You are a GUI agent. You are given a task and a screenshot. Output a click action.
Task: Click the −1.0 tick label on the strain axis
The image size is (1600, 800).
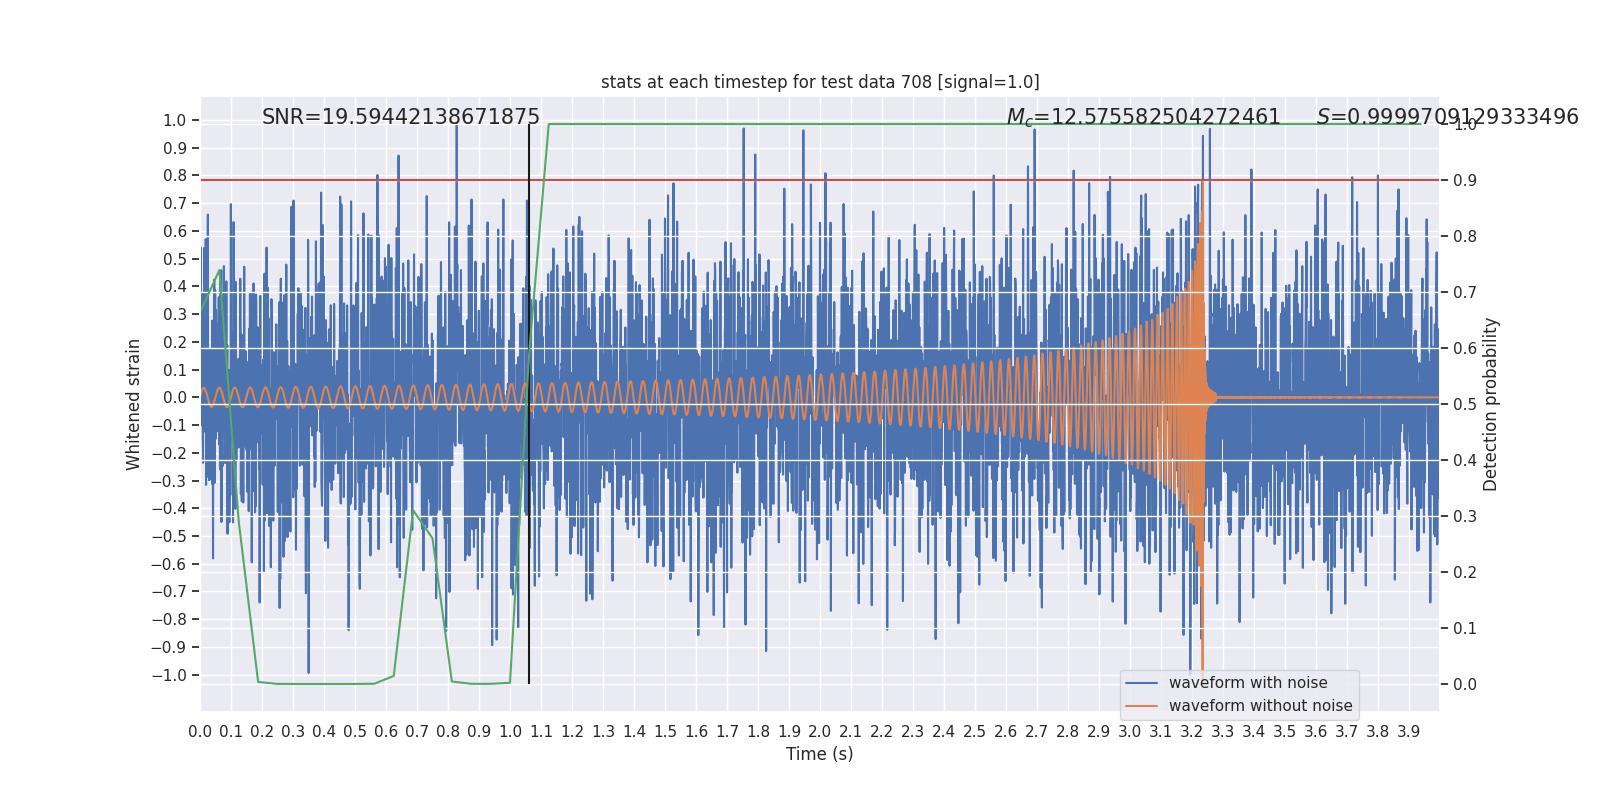[x=169, y=675]
